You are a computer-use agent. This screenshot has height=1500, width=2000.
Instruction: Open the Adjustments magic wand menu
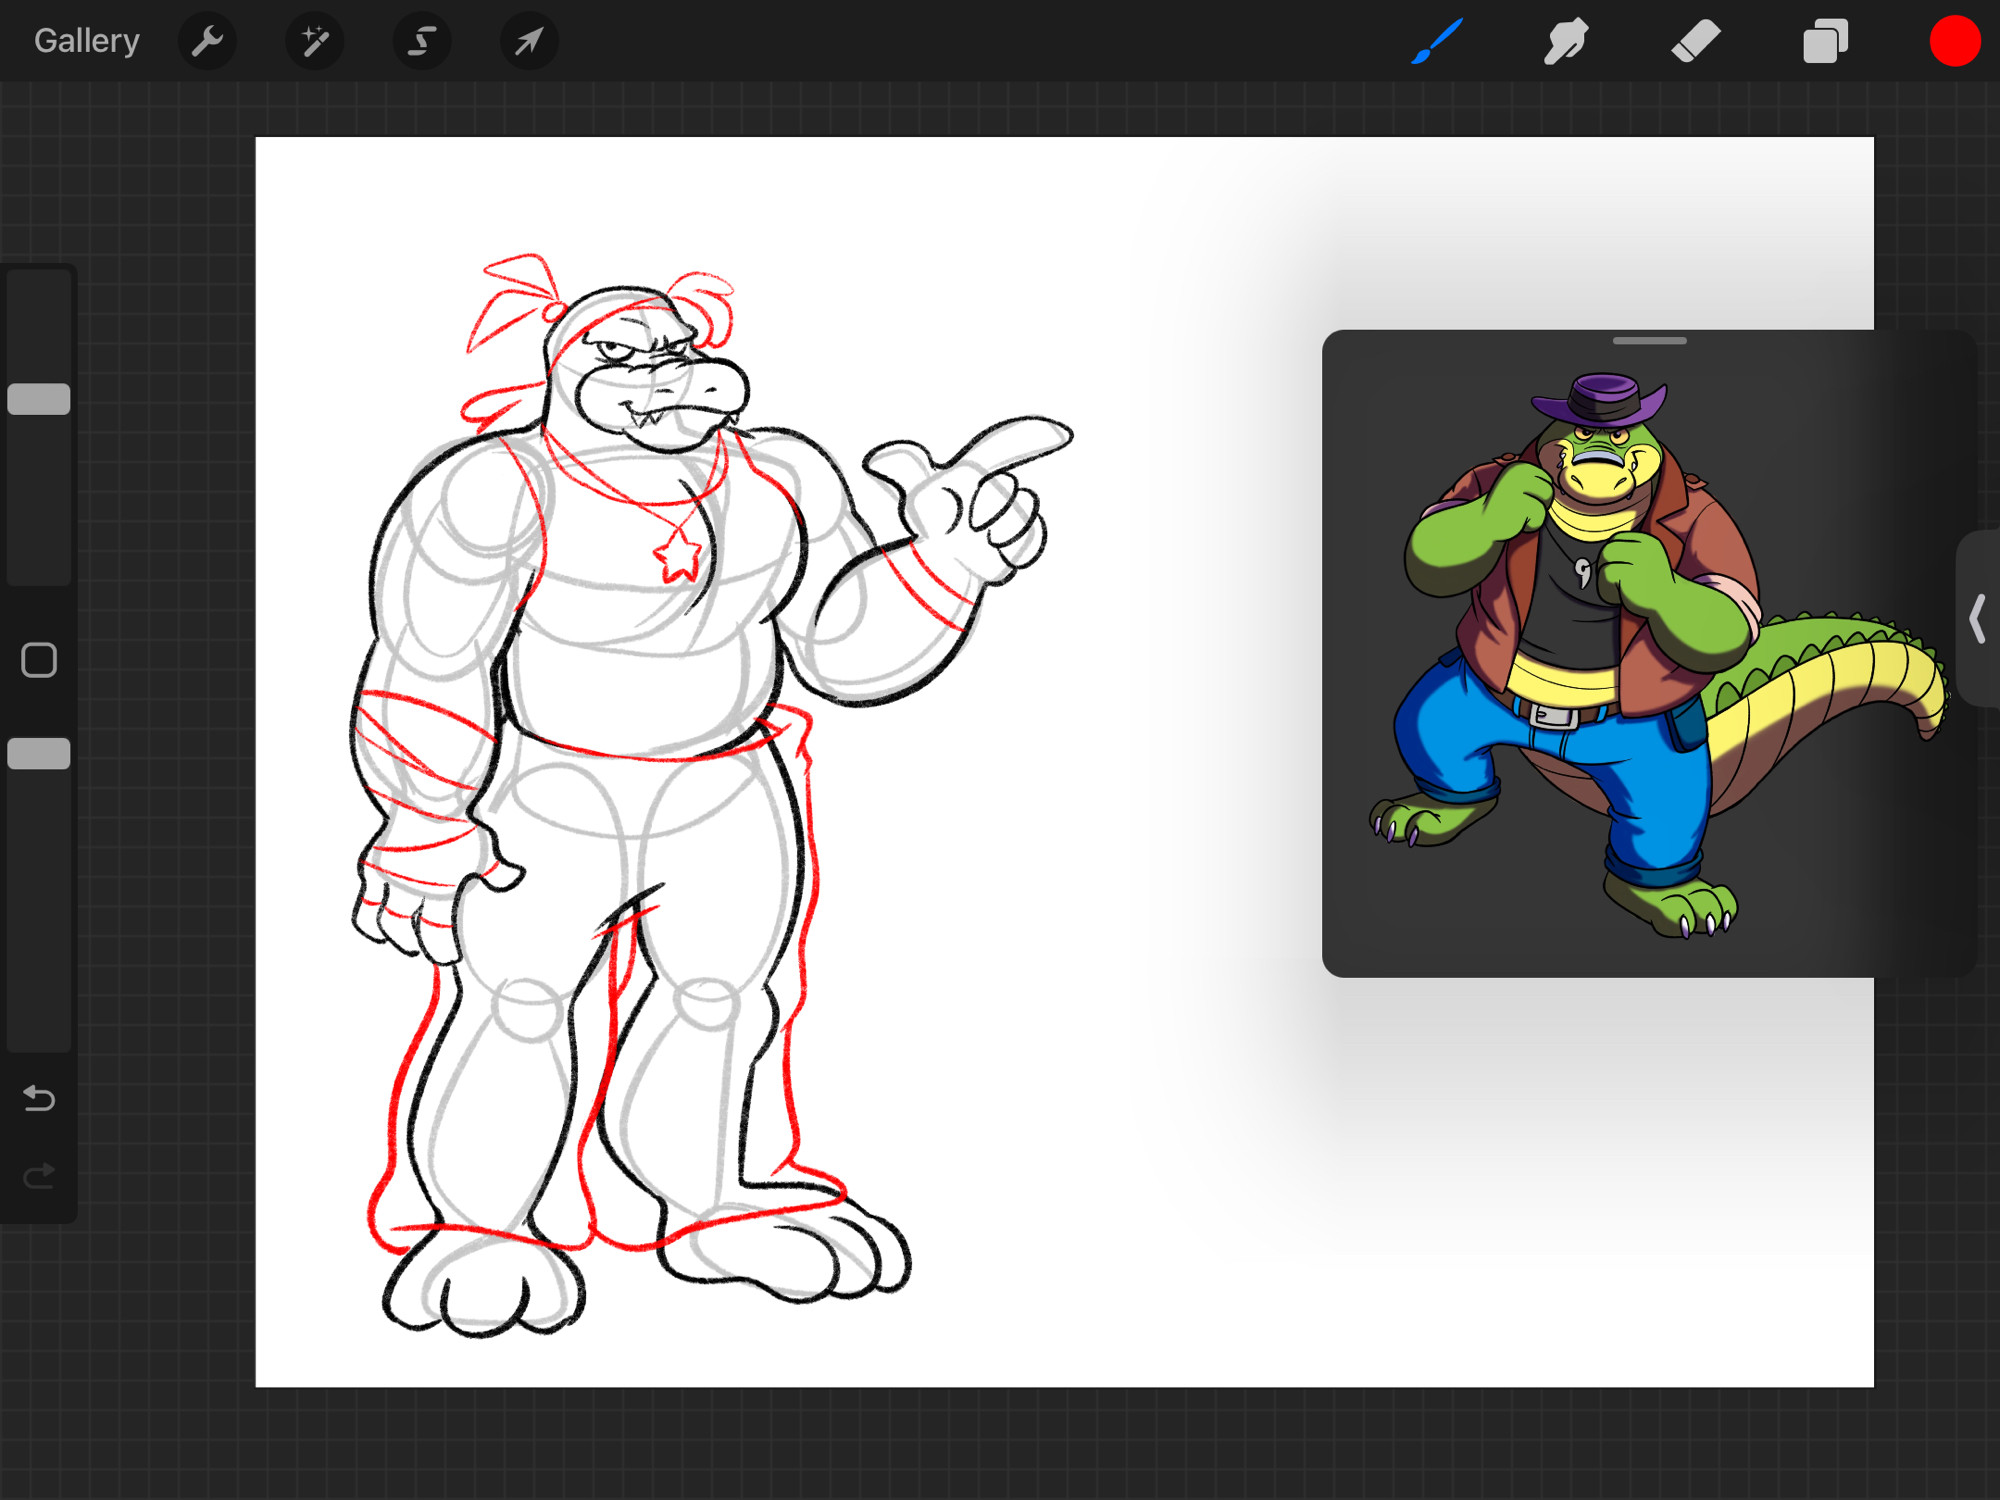pos(315,41)
